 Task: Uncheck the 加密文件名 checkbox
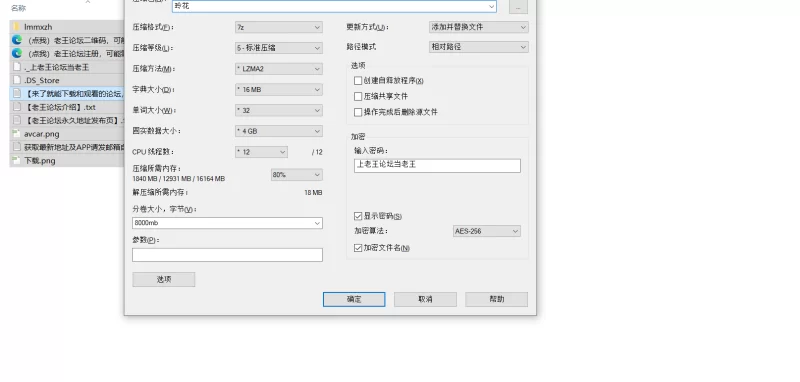click(358, 248)
